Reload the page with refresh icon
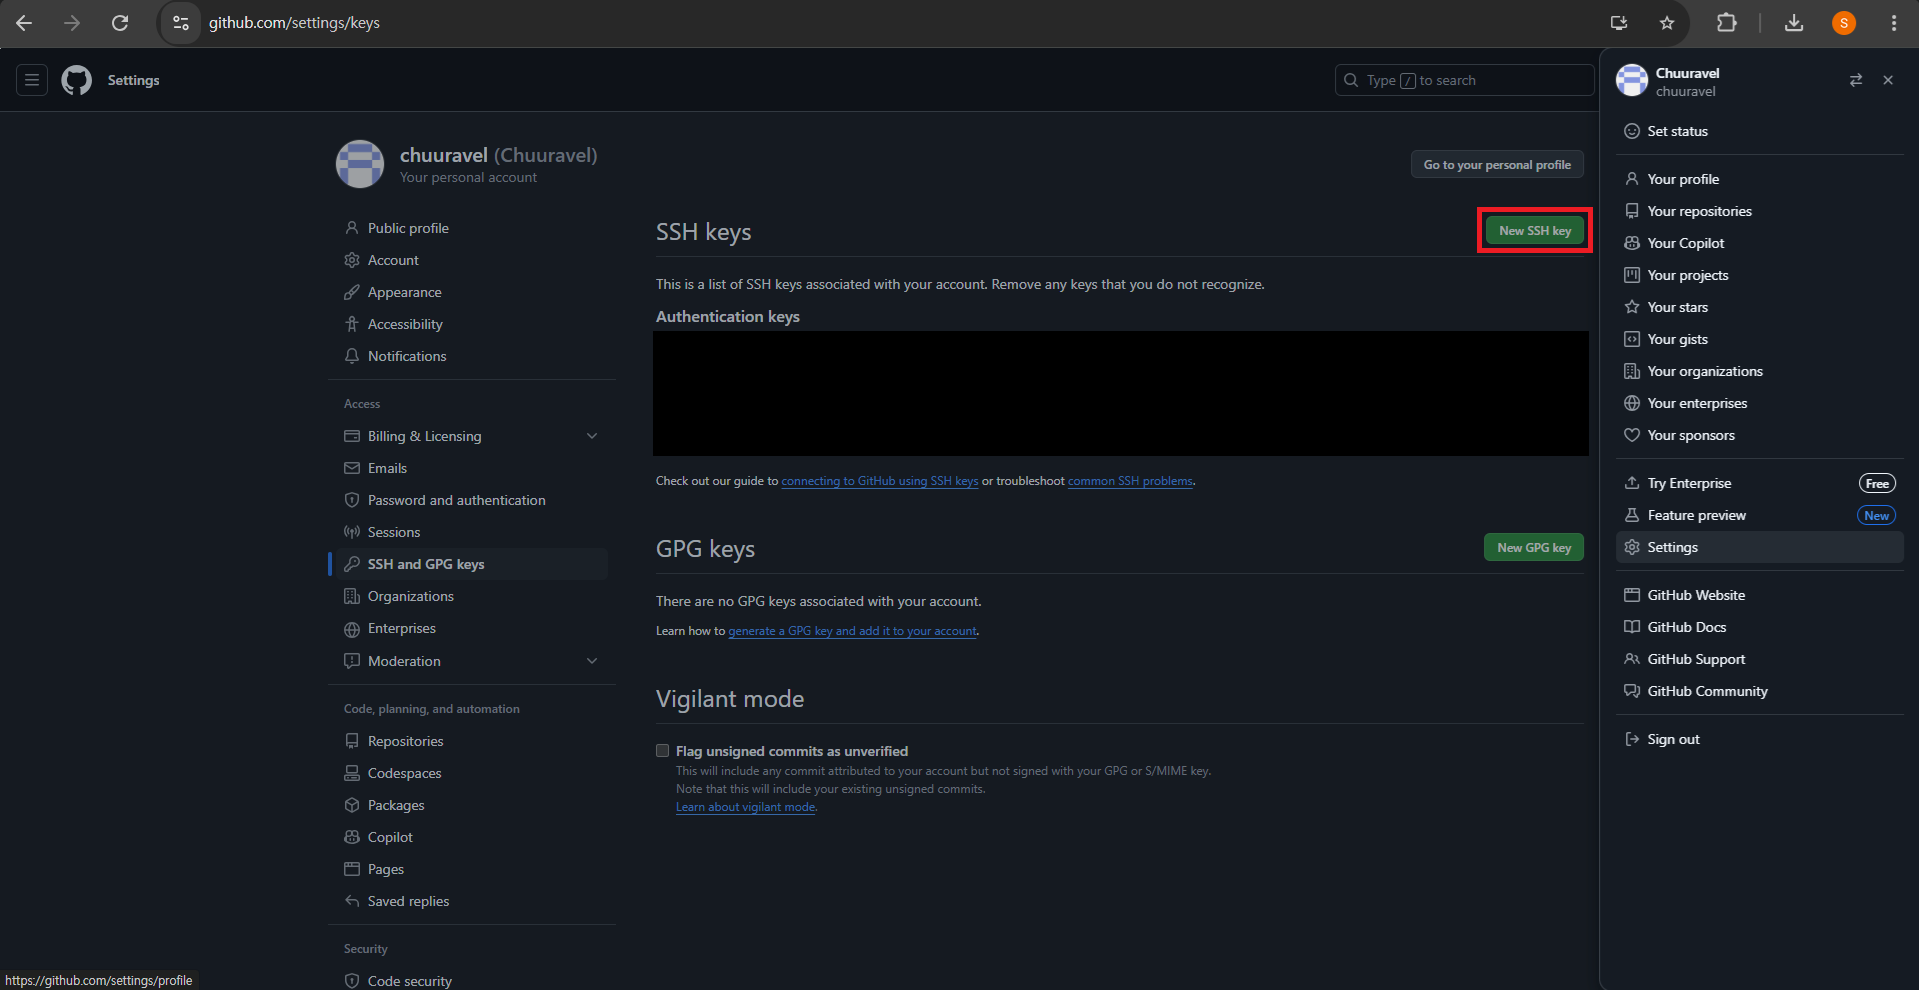The height and width of the screenshot is (990, 1919). [120, 23]
